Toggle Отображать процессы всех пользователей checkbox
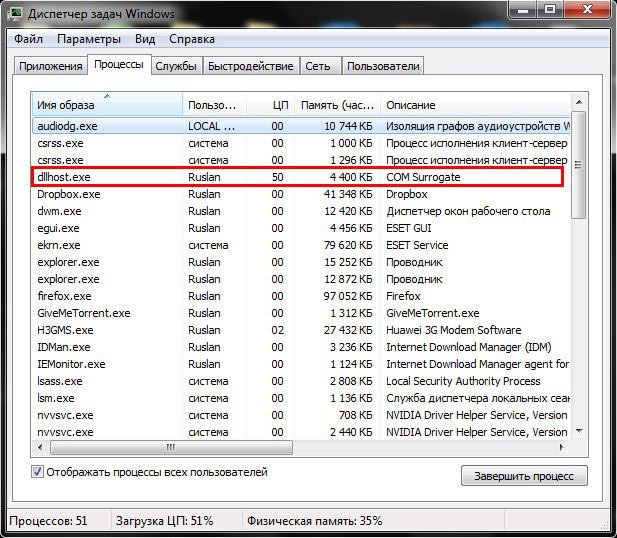Screen dimensions: 617x538 (x=37, y=472)
